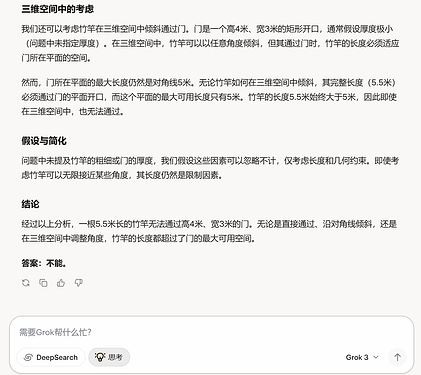
Task: Click the paragraph starting with 问题中未提及
Action: [x=210, y=168]
